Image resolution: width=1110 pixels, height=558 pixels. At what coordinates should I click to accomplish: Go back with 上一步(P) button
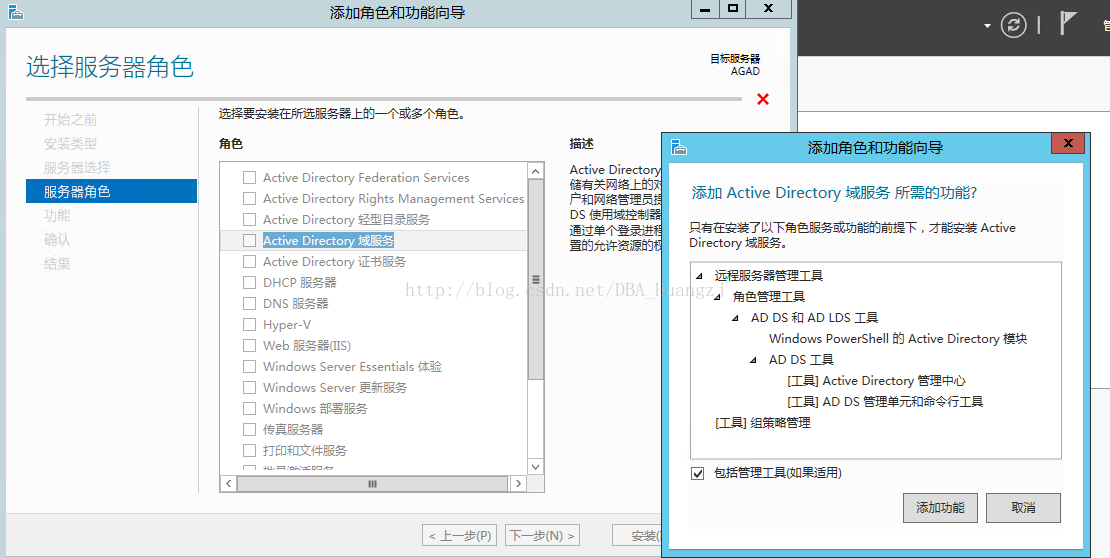pos(459,535)
